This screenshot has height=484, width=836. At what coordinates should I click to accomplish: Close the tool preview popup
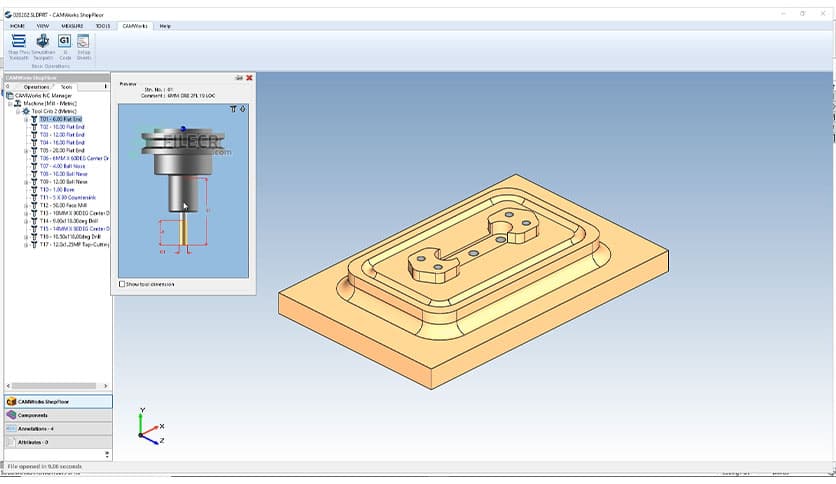249,77
